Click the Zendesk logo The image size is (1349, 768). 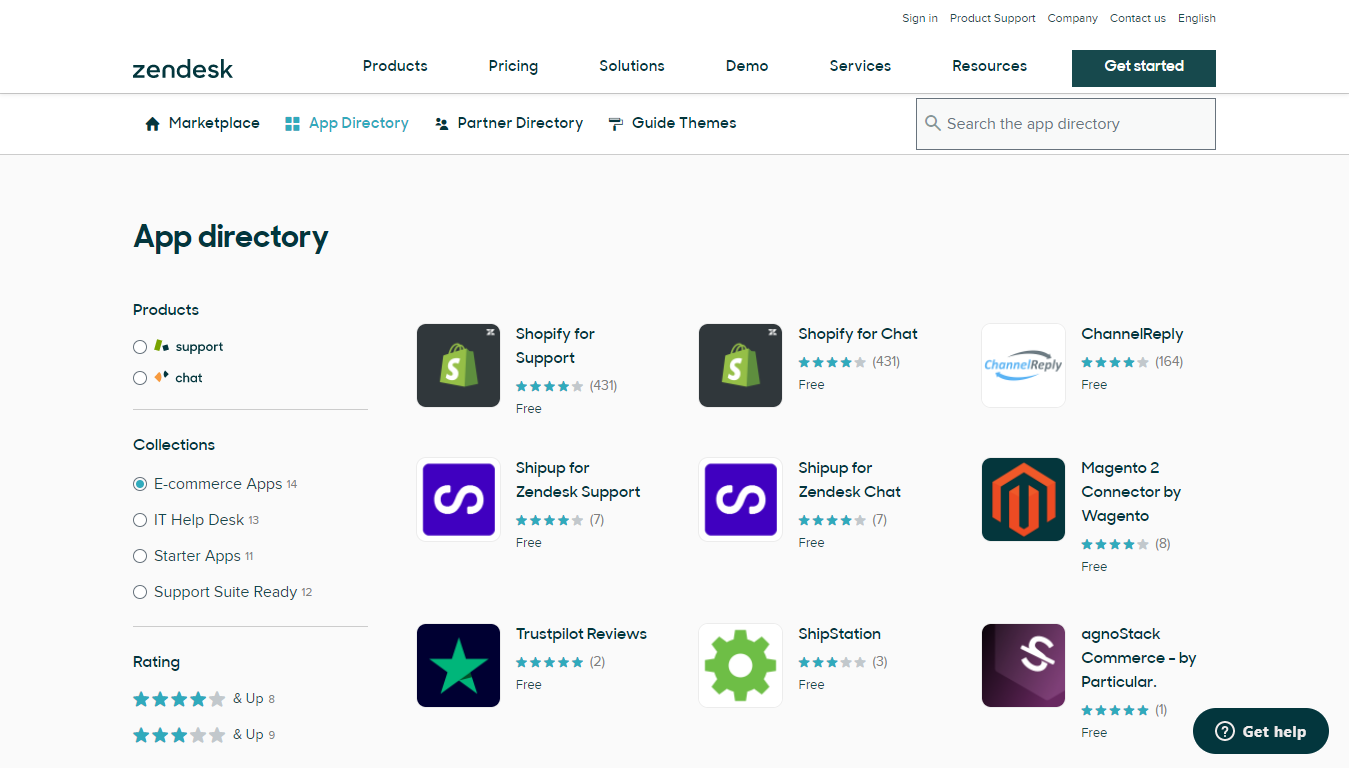pos(183,69)
